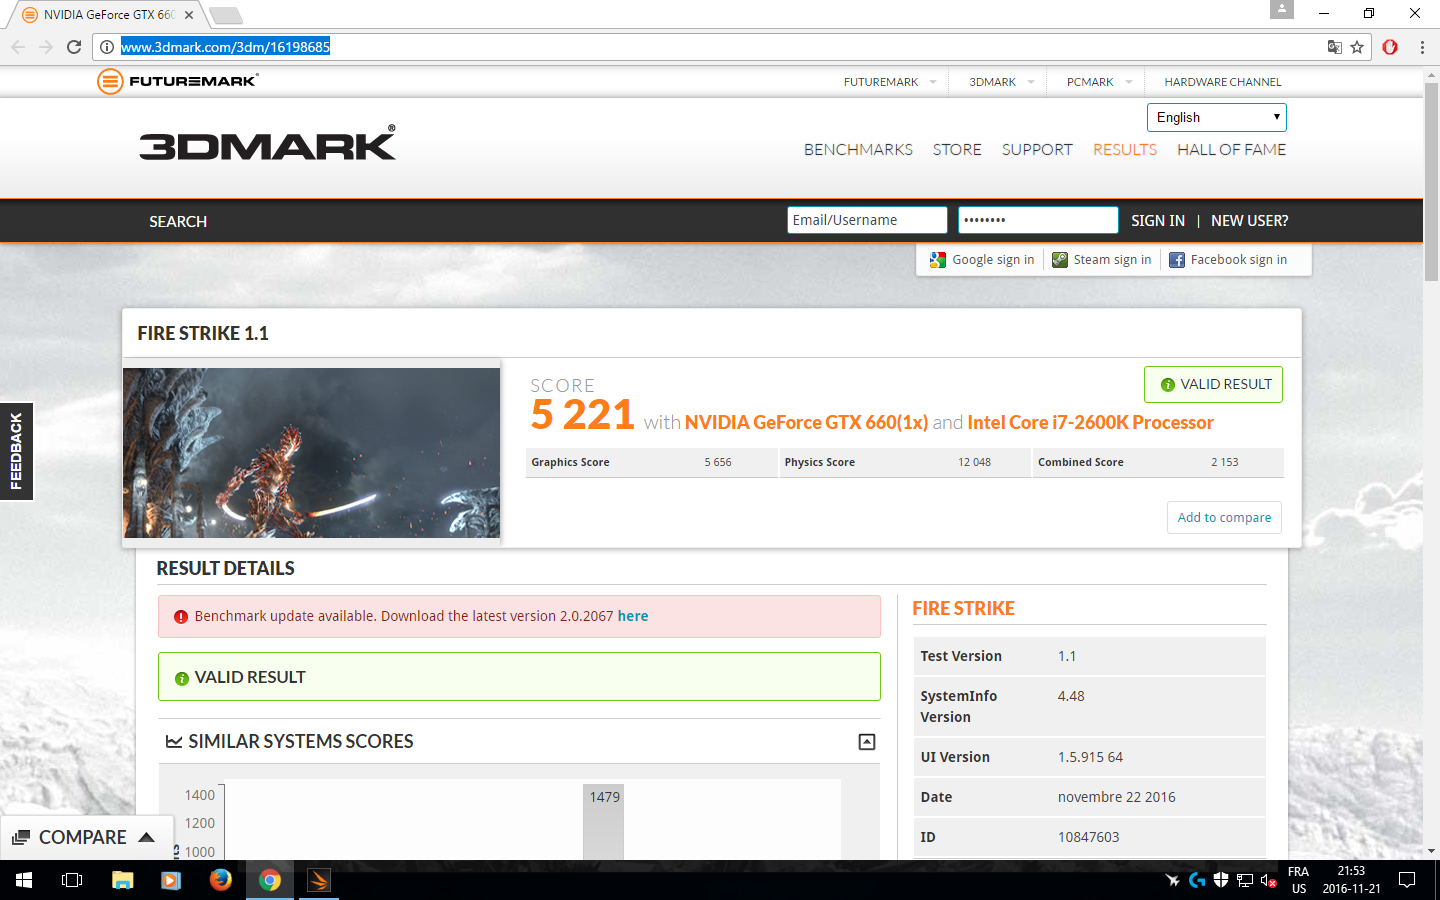The image size is (1440, 900).
Task: Open Logitech Gaming tray icon
Action: pos(1197,880)
